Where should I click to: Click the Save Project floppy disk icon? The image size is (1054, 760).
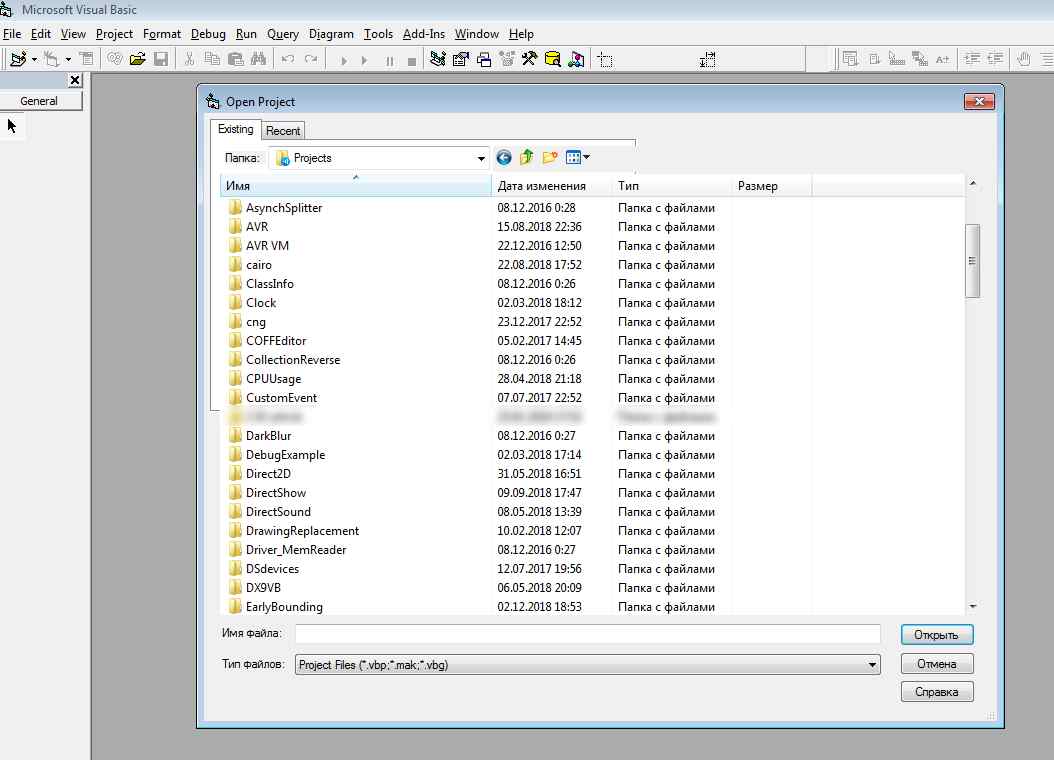pos(161,59)
